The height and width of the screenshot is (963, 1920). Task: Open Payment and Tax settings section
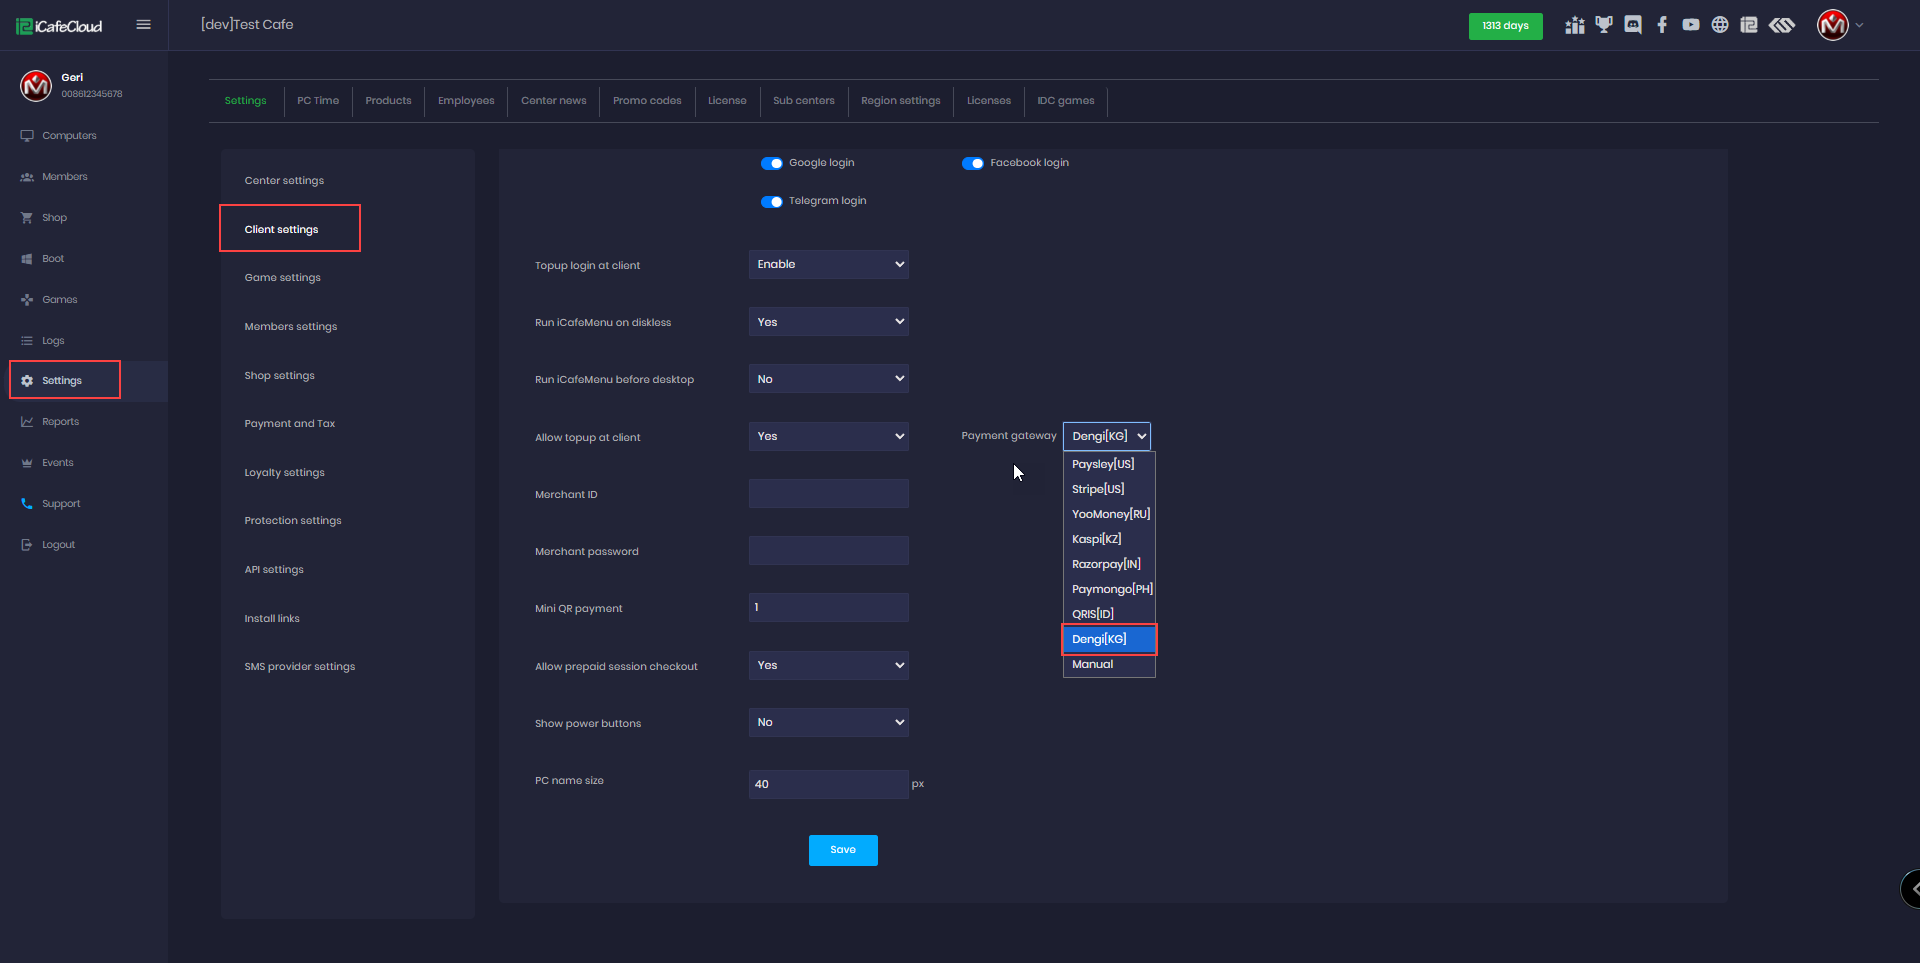coord(290,424)
